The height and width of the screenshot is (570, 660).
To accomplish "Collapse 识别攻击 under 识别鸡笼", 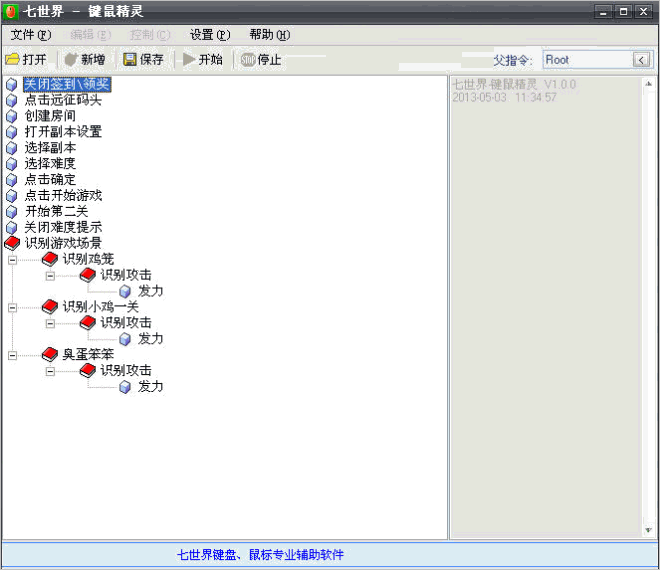I will point(50,276).
